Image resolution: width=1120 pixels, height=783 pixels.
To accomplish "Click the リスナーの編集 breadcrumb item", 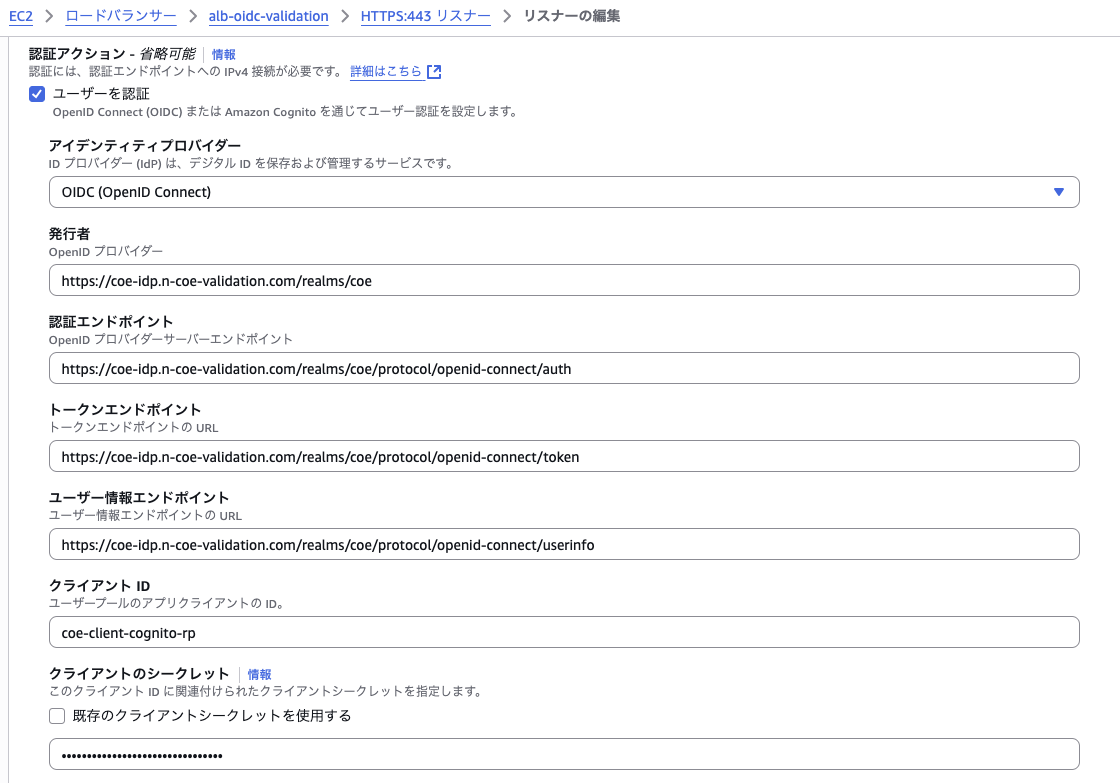I will pyautogui.click(x=572, y=16).
